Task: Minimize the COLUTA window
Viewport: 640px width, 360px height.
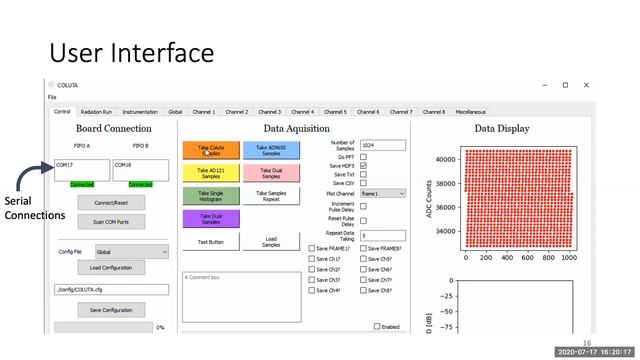Action: click(545, 85)
